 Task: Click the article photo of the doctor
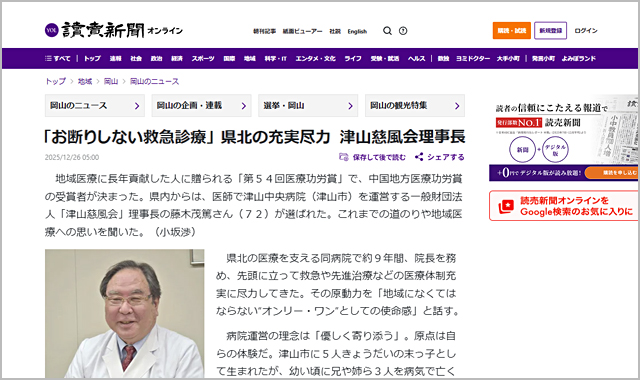click(124, 313)
